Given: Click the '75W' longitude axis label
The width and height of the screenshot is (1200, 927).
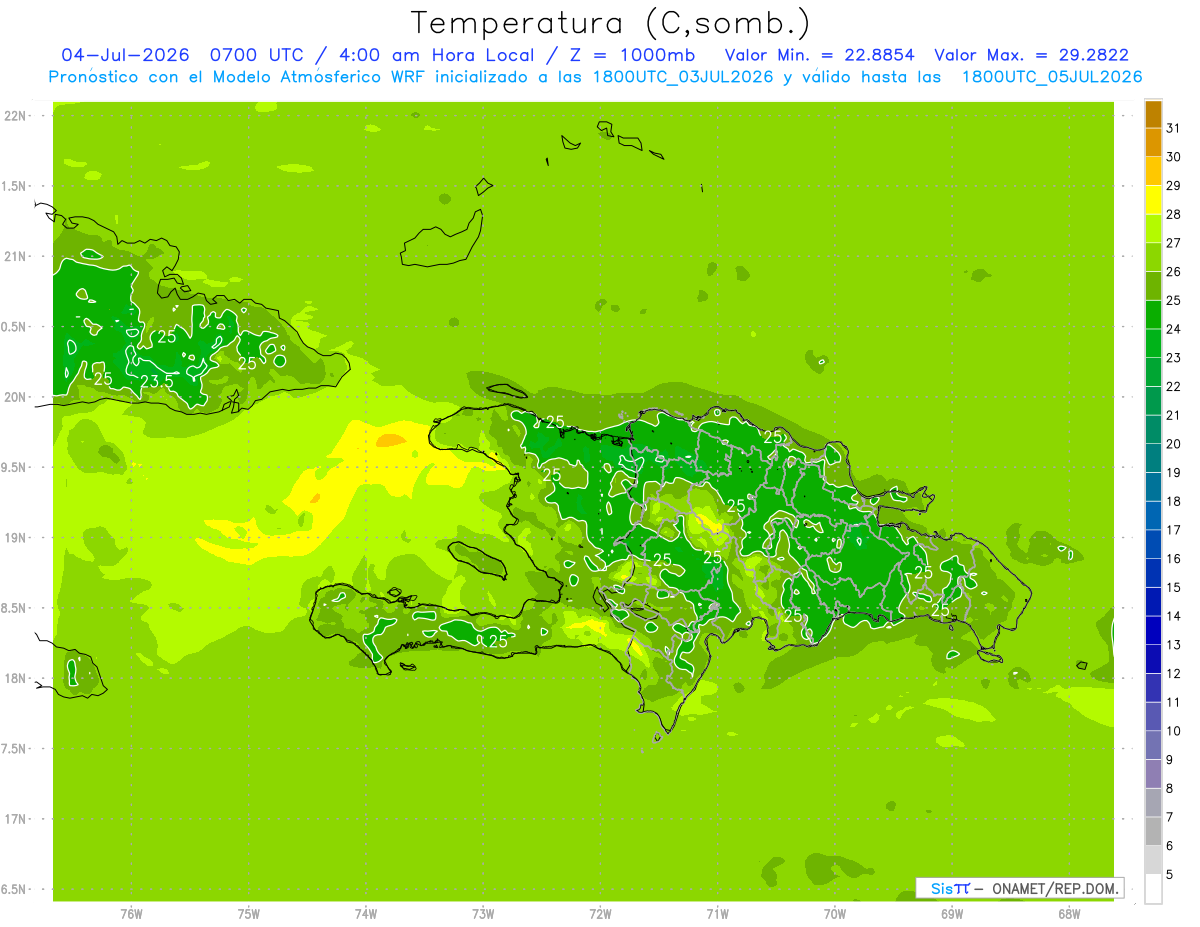Looking at the screenshot, I should (x=249, y=913).
